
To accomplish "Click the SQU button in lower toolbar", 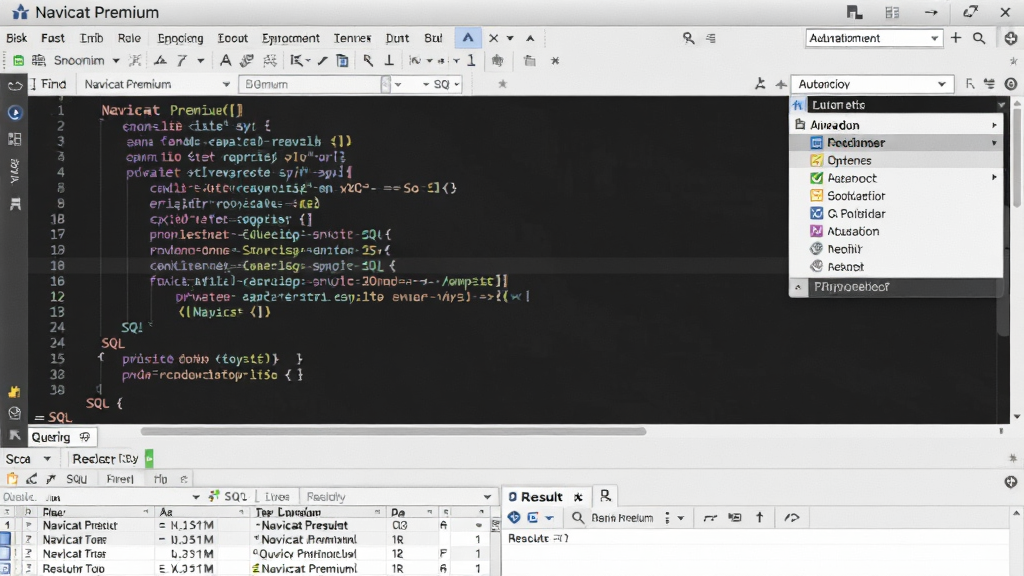I will [76, 479].
